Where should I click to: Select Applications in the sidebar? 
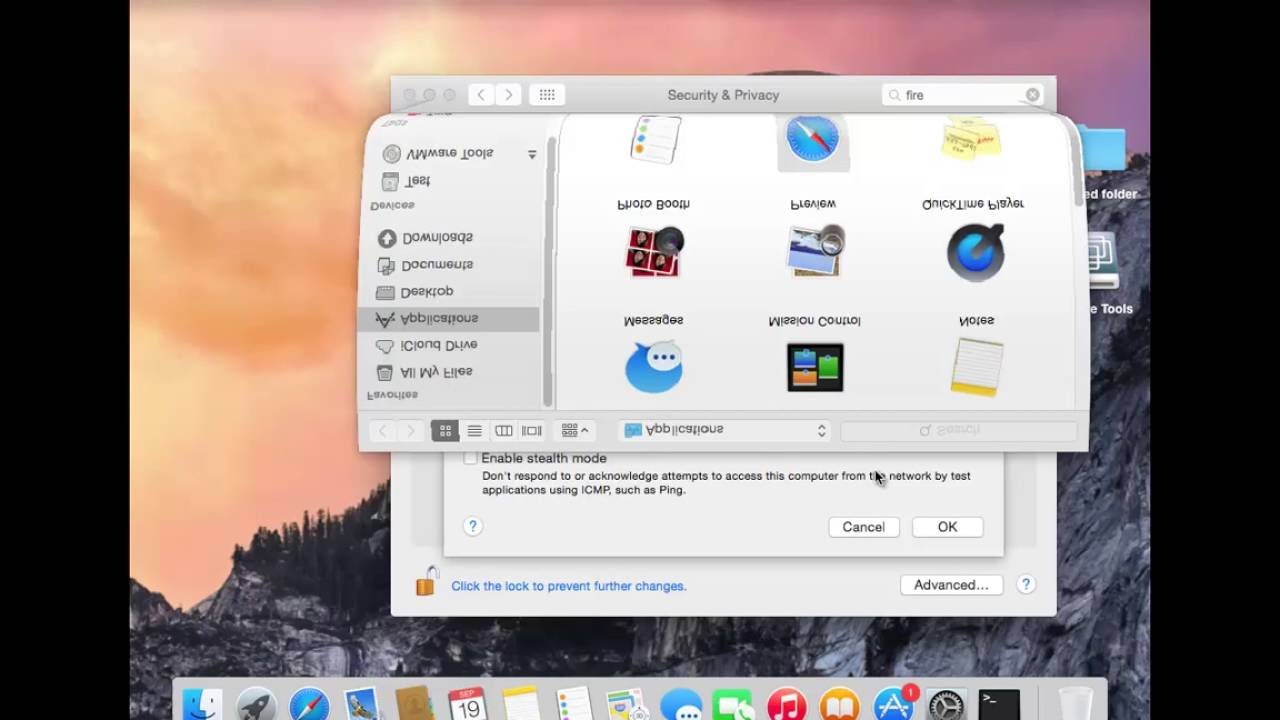[x=448, y=319]
